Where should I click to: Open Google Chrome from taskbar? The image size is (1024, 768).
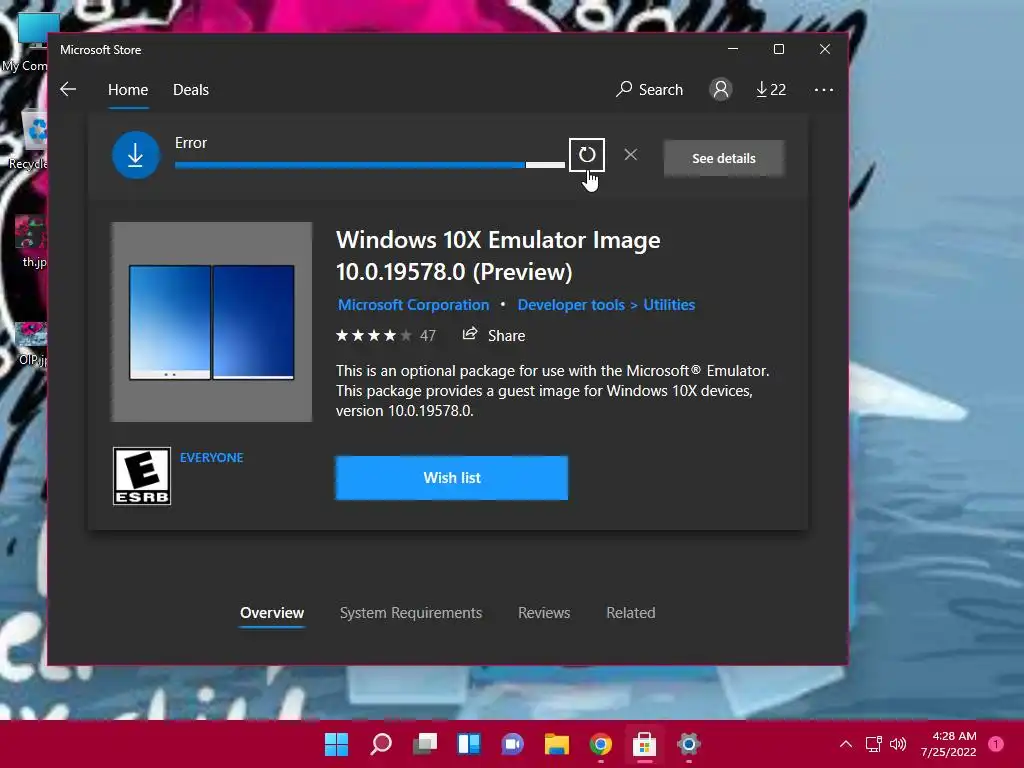point(601,744)
